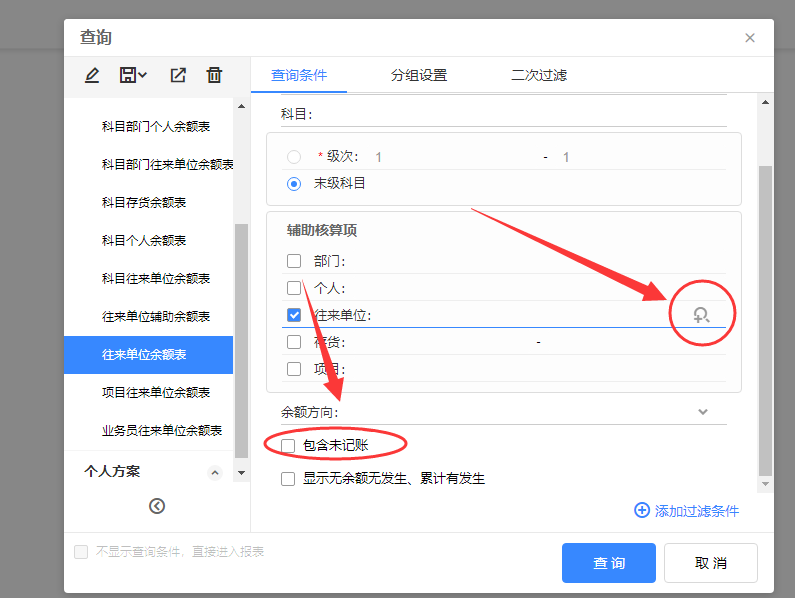This screenshot has width=795, height=598.
Task: Click the export share icon
Action: 178,75
